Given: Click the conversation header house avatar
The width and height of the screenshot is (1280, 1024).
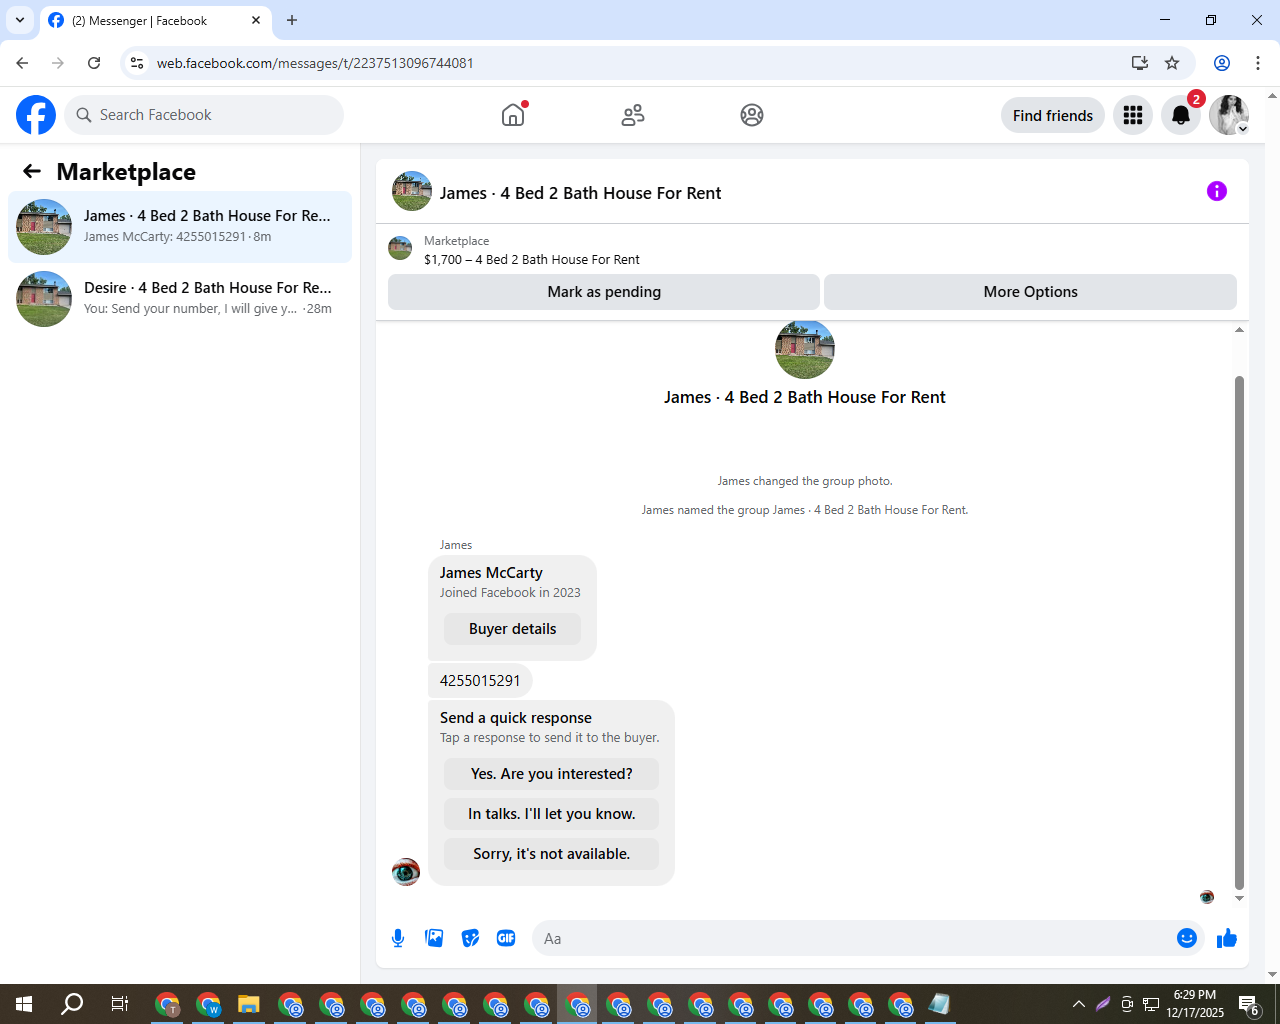Looking at the screenshot, I should [x=412, y=191].
